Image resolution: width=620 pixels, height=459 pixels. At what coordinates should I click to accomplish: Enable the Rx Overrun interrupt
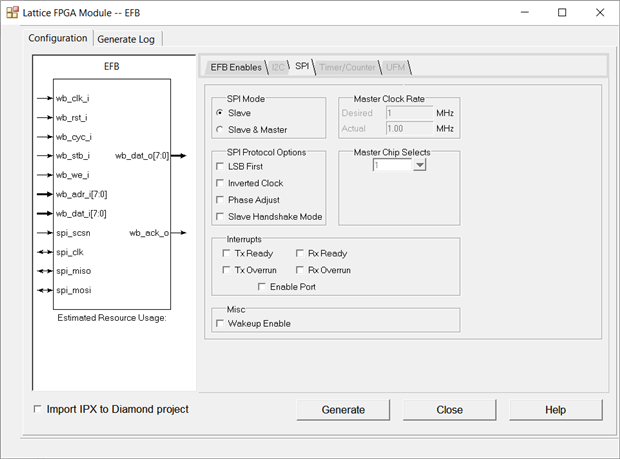coord(300,270)
